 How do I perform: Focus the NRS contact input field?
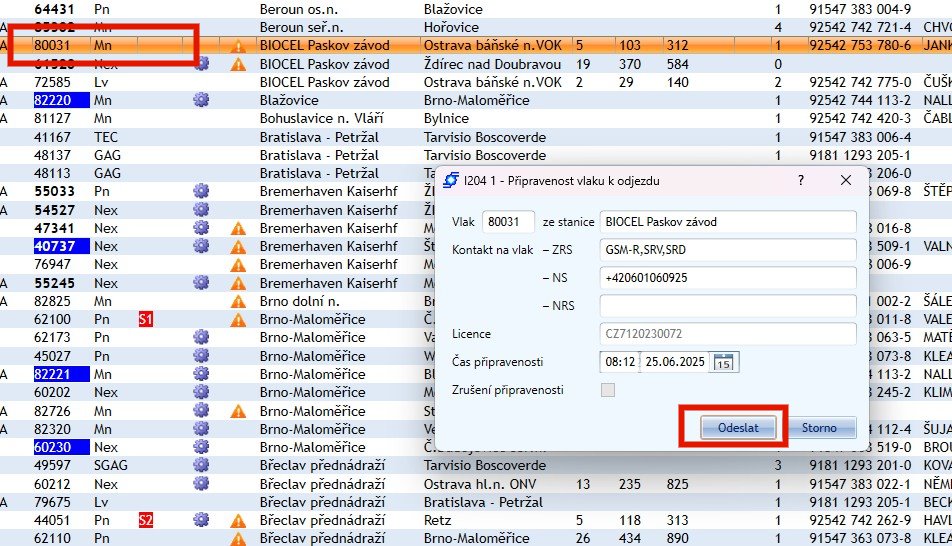coord(727,306)
